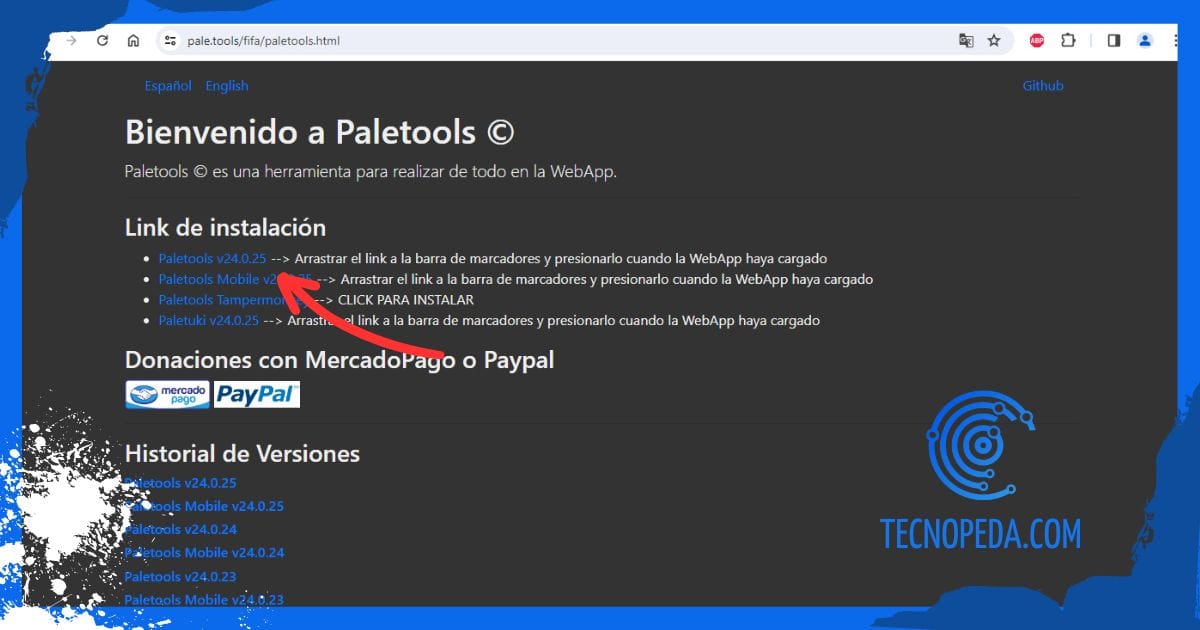Open the Chrome profile avatar icon

[1145, 41]
